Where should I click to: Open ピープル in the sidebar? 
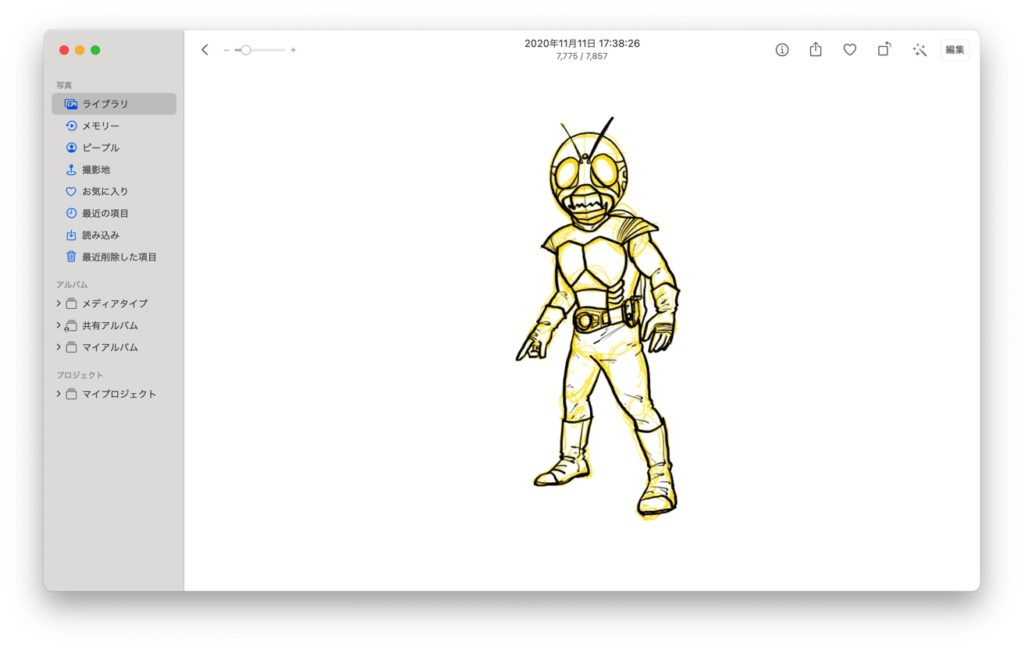(114, 148)
